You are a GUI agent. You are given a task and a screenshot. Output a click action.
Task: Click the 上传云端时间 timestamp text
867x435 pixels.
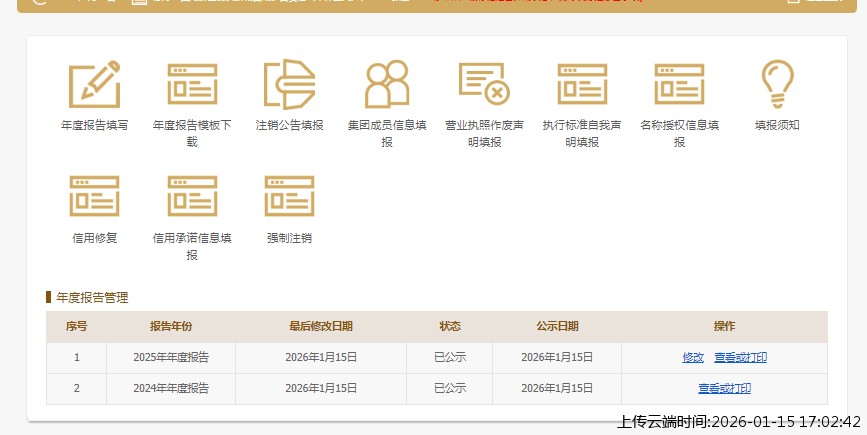pos(739,422)
